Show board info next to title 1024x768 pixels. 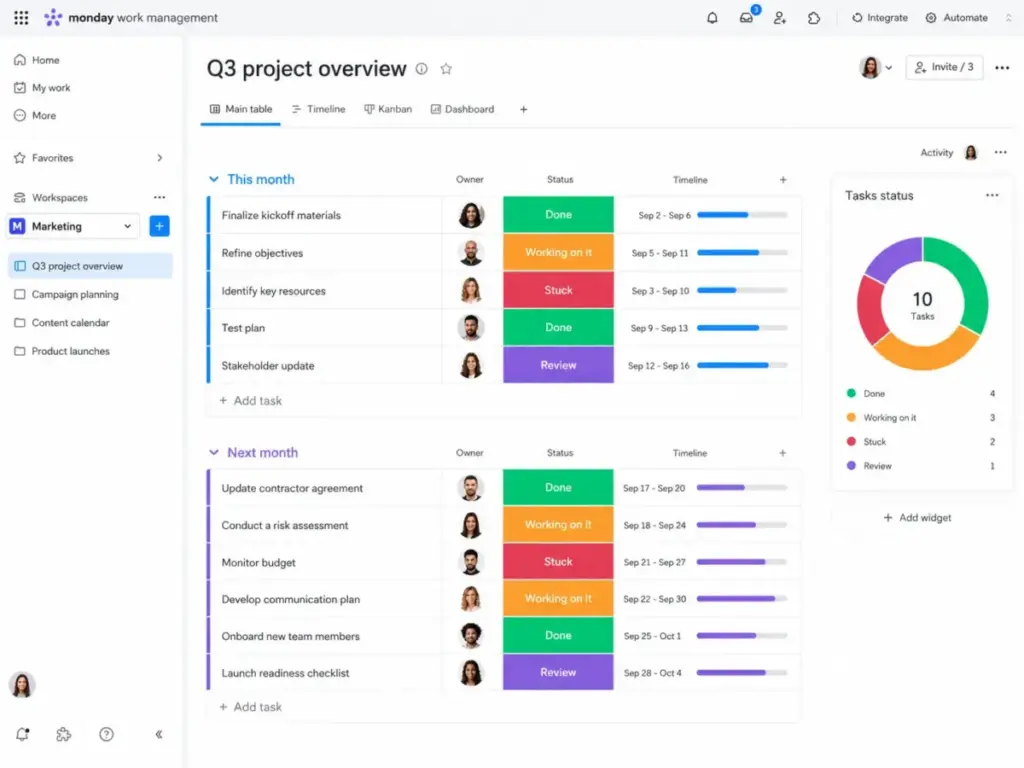pyautogui.click(x=422, y=69)
